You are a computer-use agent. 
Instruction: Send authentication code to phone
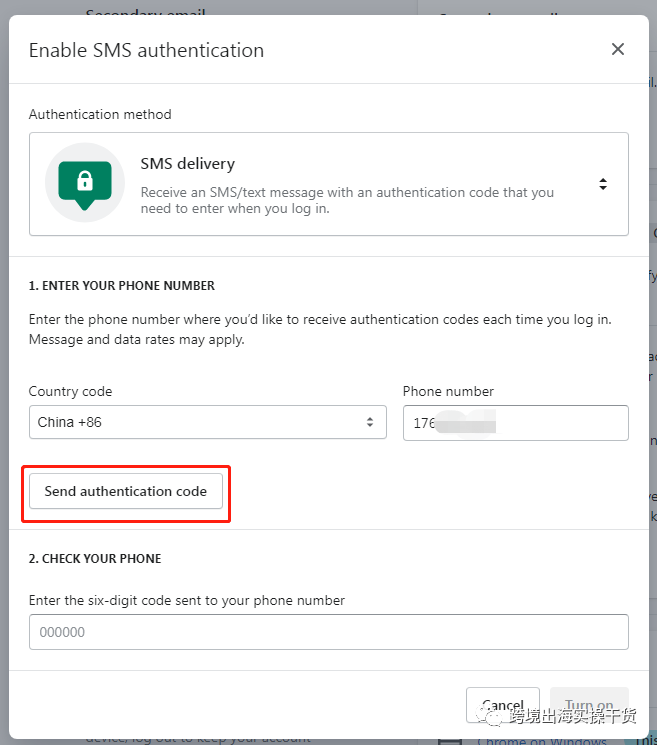click(126, 491)
